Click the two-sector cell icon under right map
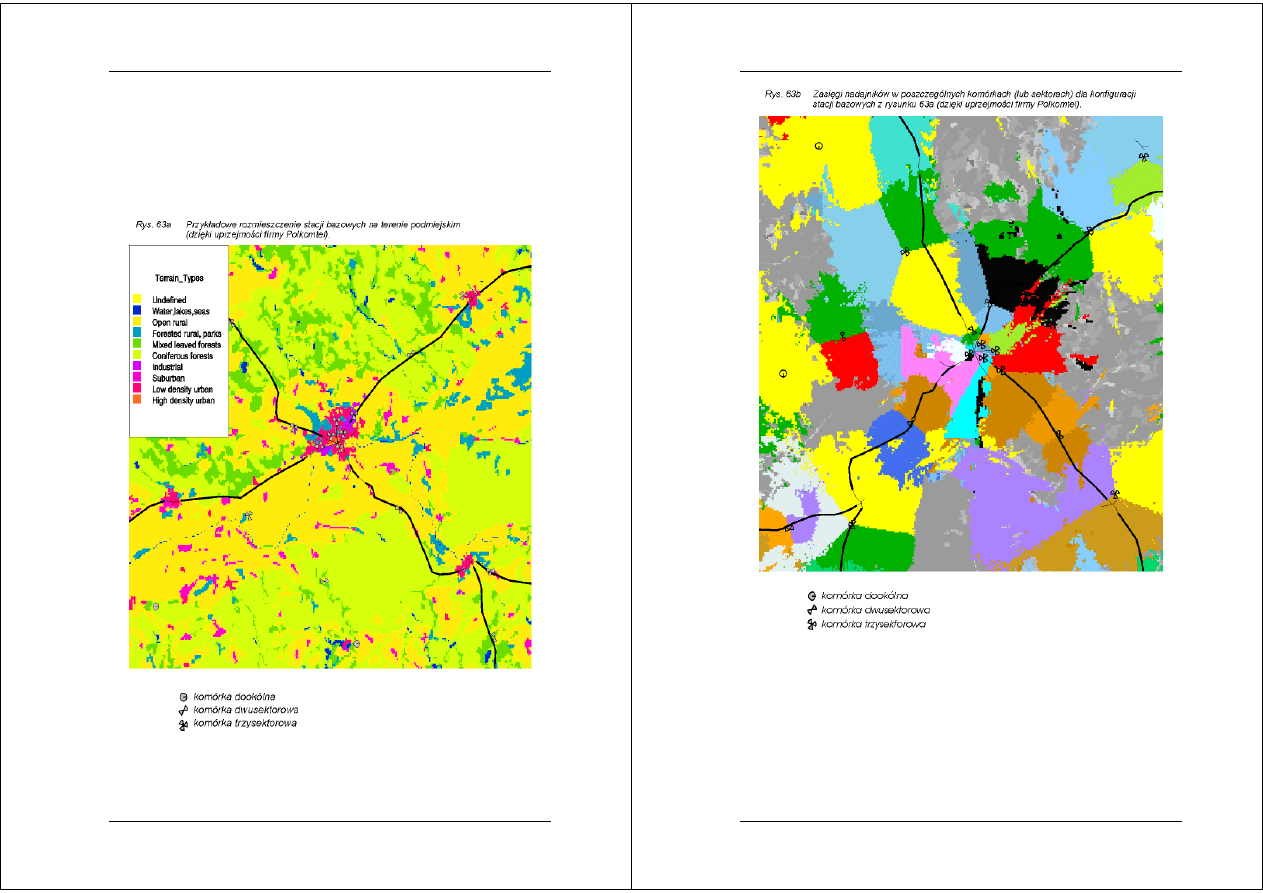The height and width of the screenshot is (893, 1263). point(812,610)
